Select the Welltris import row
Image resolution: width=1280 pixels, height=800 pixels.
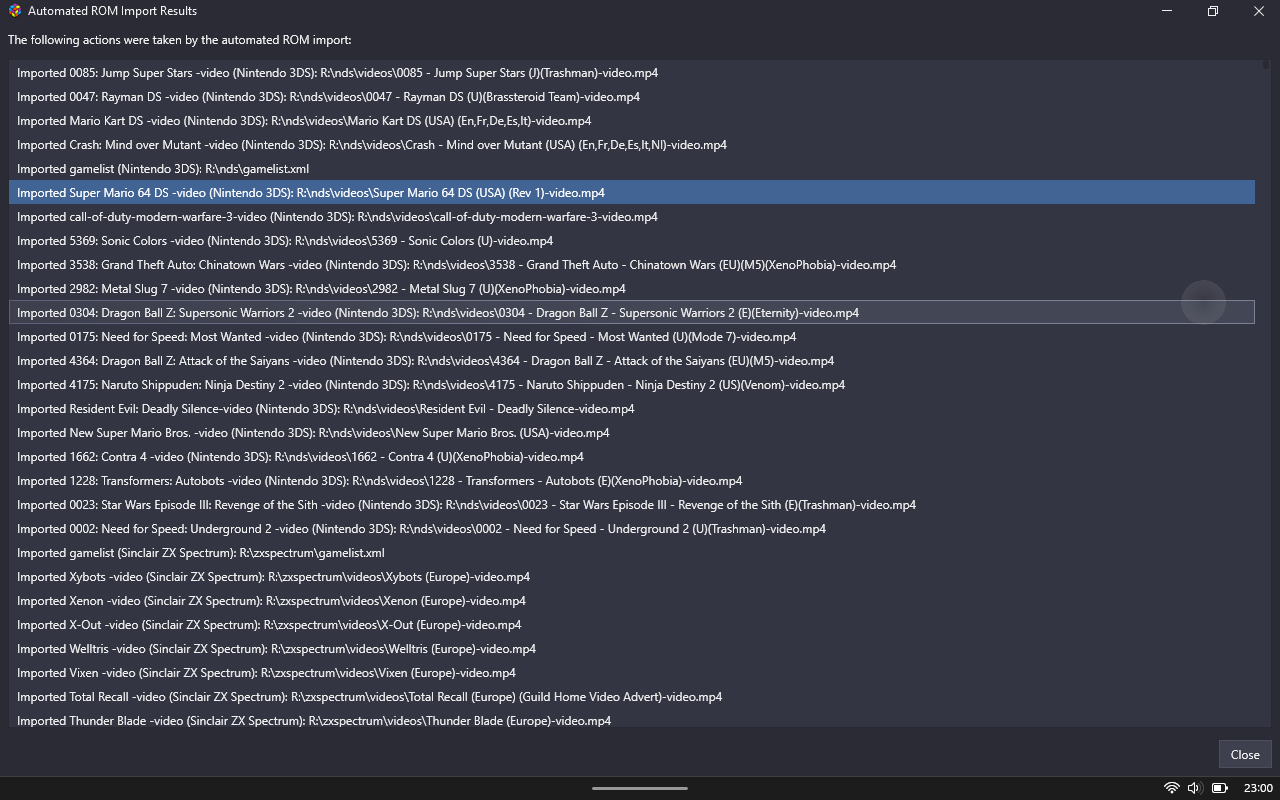click(632, 649)
